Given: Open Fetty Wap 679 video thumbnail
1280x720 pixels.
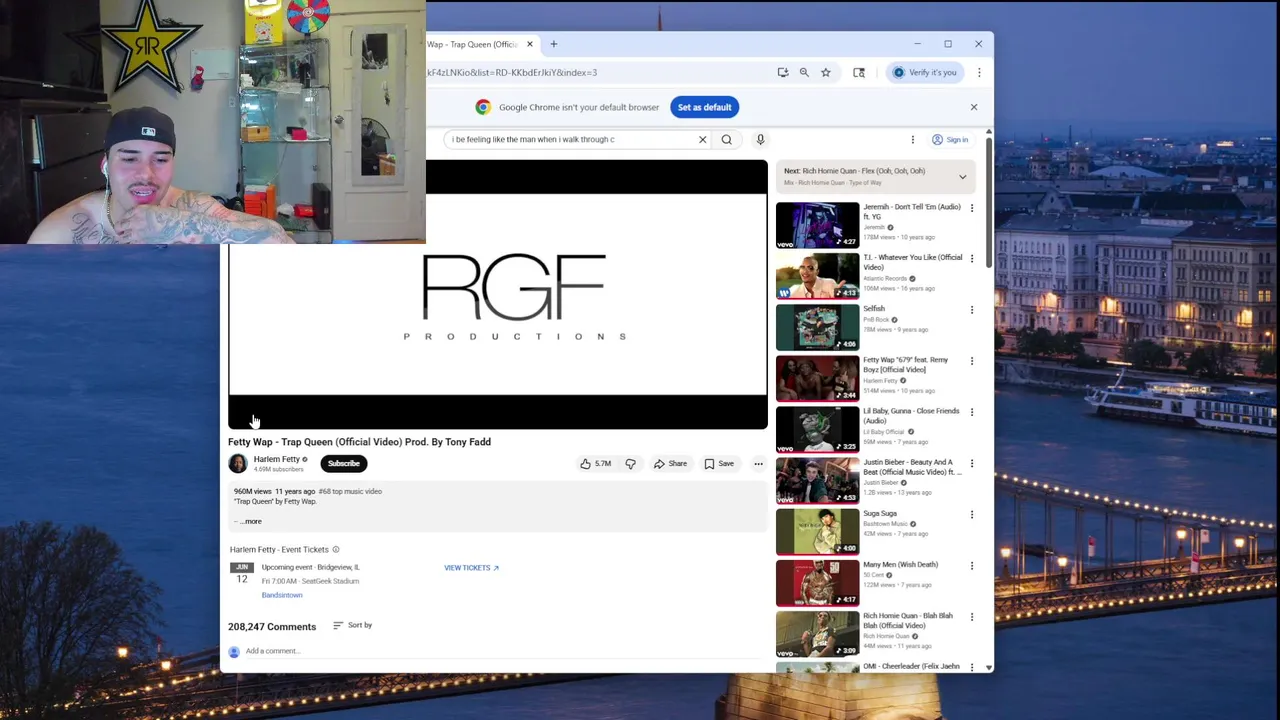Looking at the screenshot, I should (x=818, y=378).
